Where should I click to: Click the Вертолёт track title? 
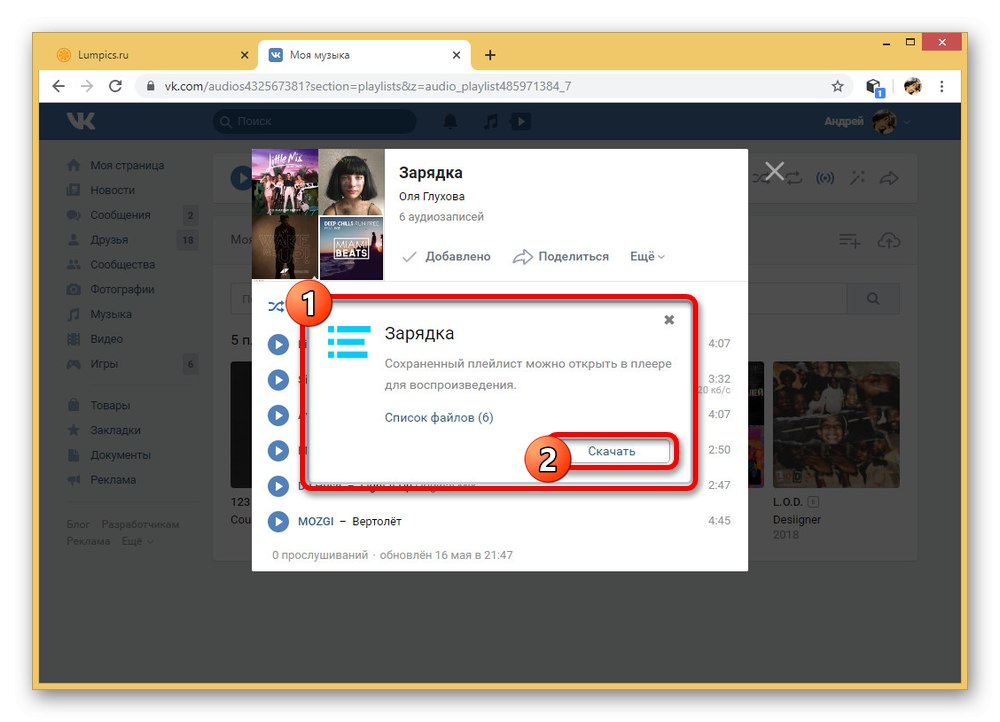click(377, 521)
